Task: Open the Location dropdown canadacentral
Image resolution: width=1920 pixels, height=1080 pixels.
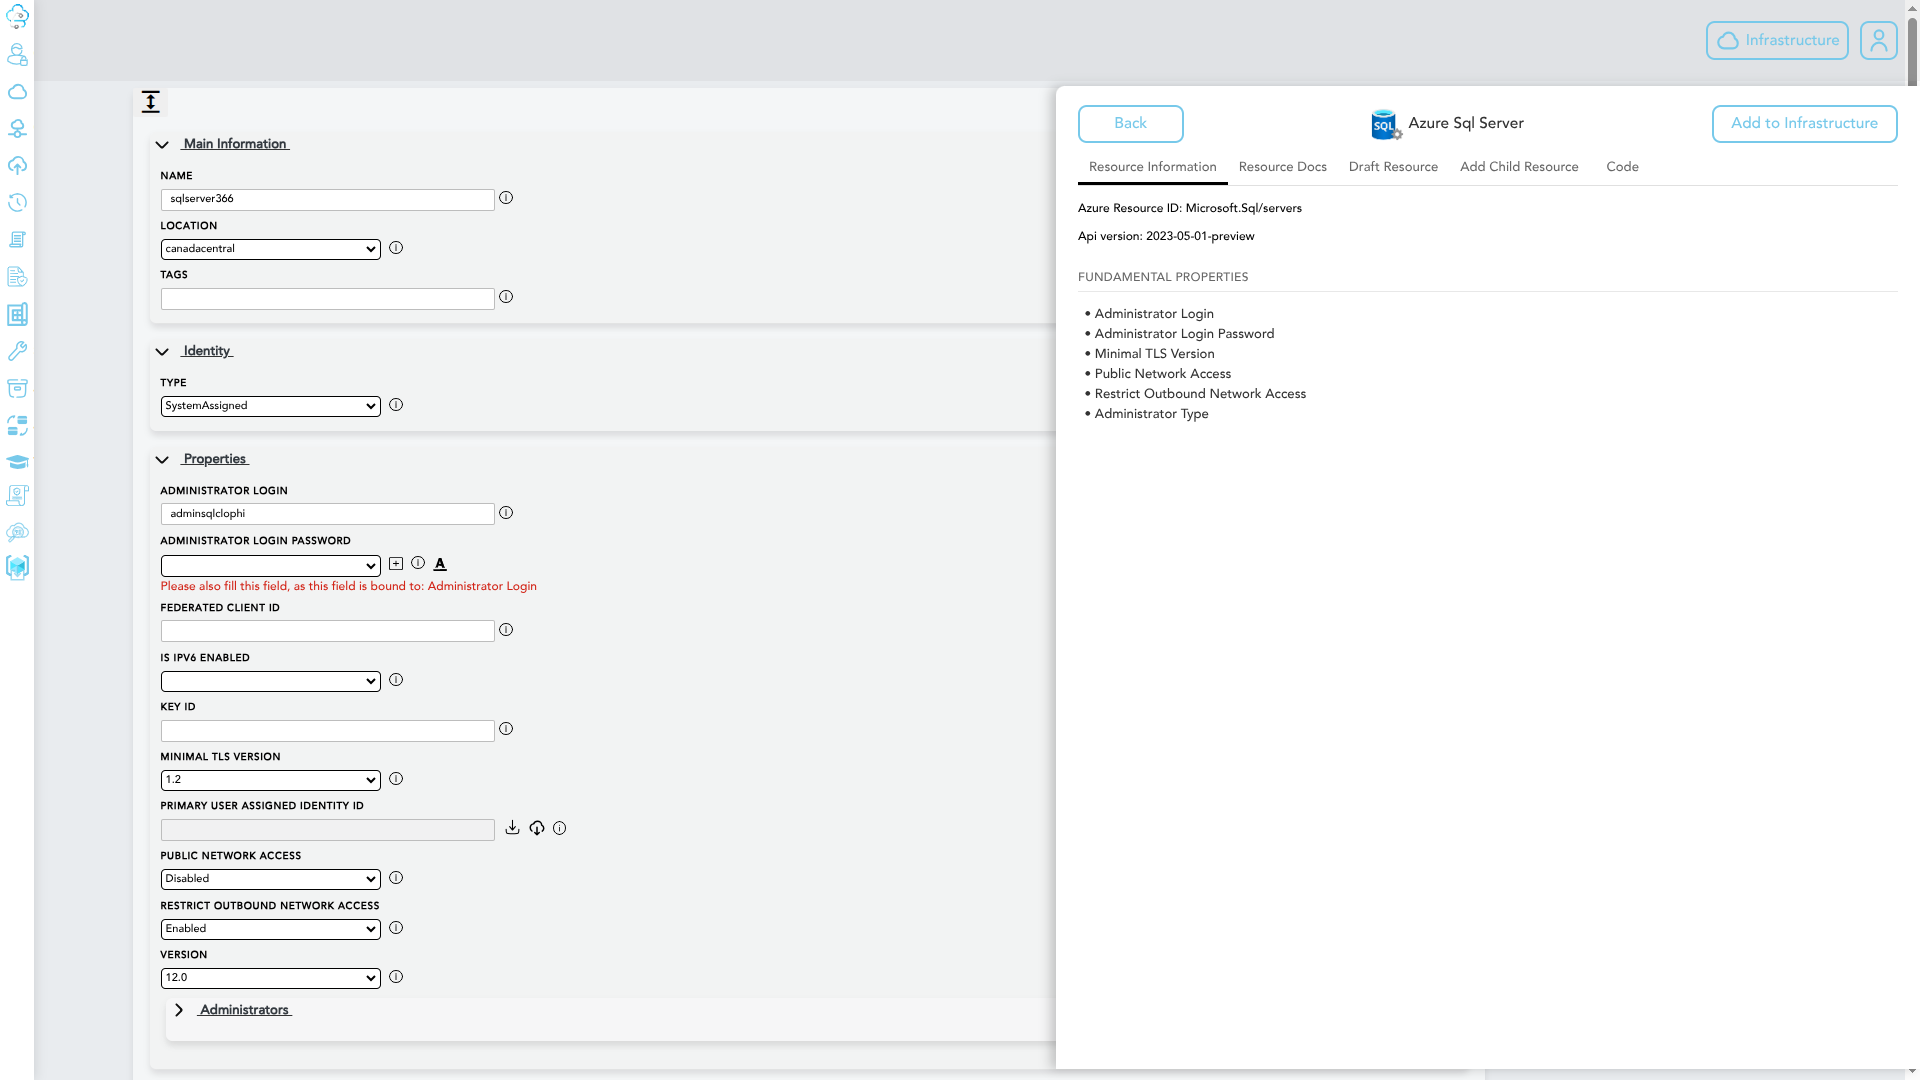Action: tap(270, 249)
